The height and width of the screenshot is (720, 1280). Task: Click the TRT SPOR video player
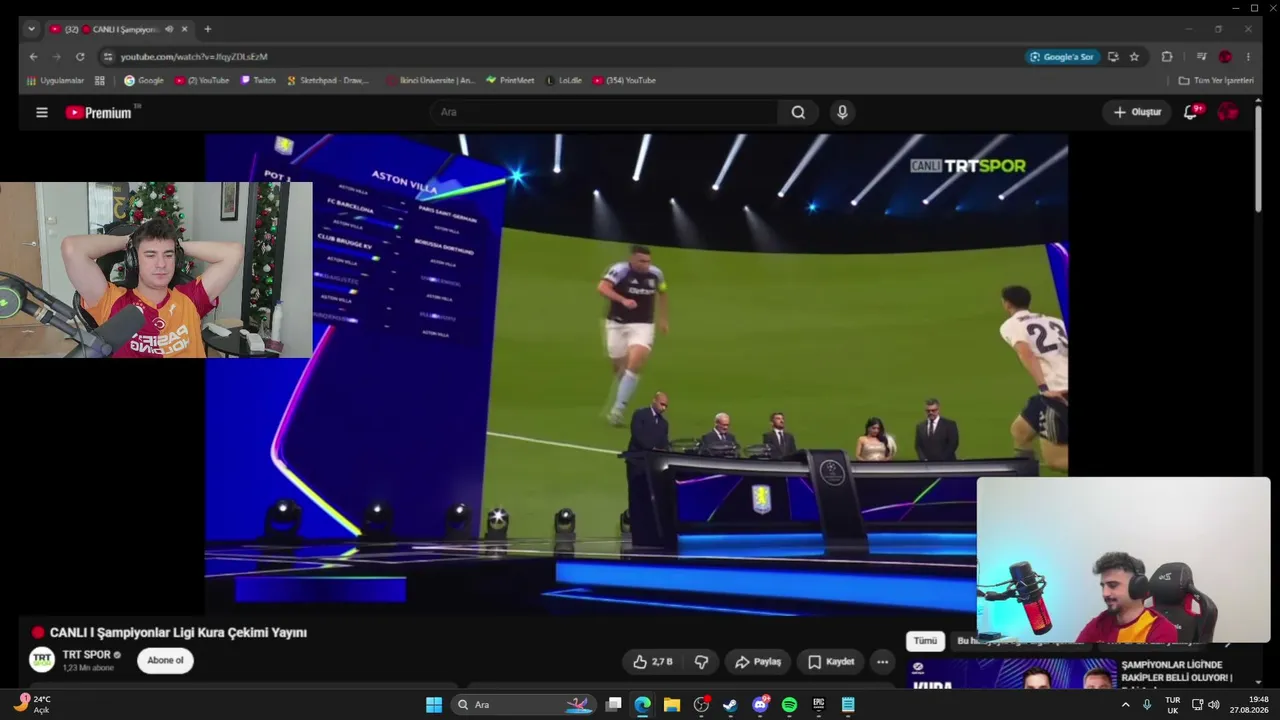[x=636, y=374]
